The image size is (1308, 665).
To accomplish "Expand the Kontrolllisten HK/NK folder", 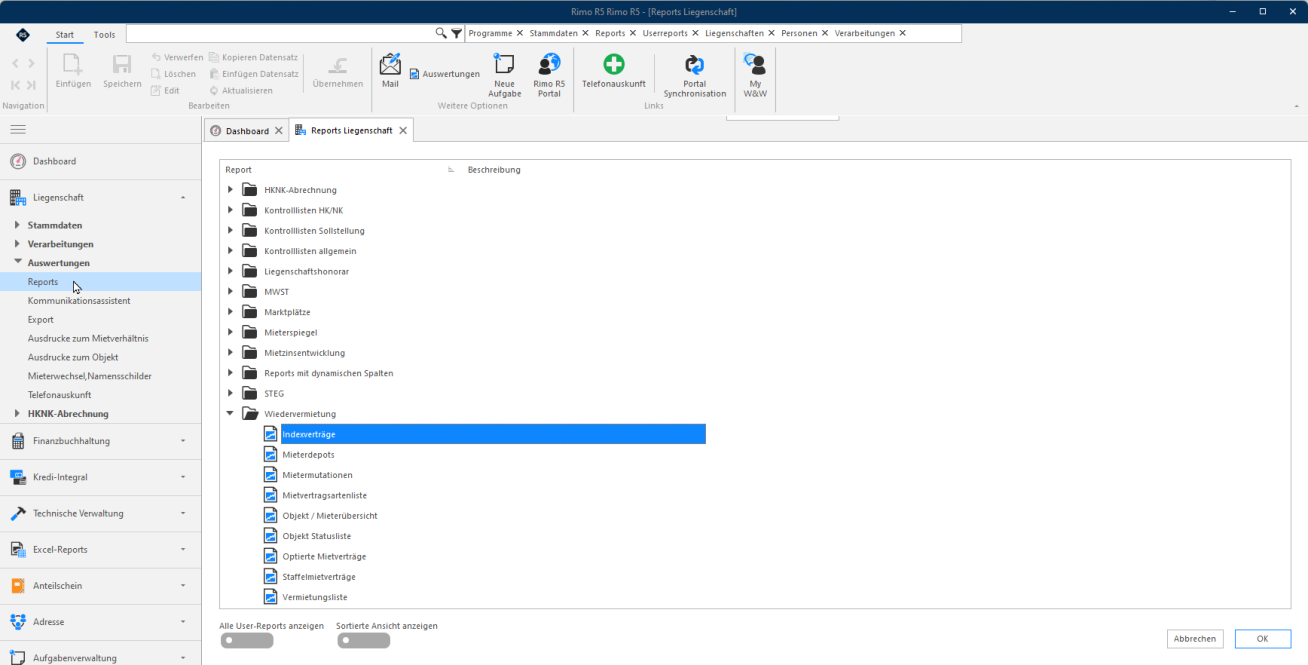I will click(x=230, y=210).
